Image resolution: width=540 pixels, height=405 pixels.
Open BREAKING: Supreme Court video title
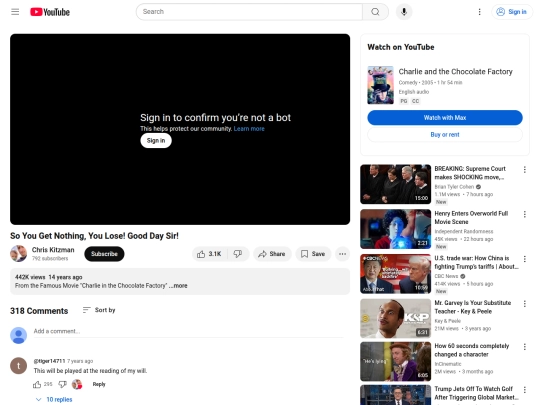pyautogui.click(x=470, y=173)
